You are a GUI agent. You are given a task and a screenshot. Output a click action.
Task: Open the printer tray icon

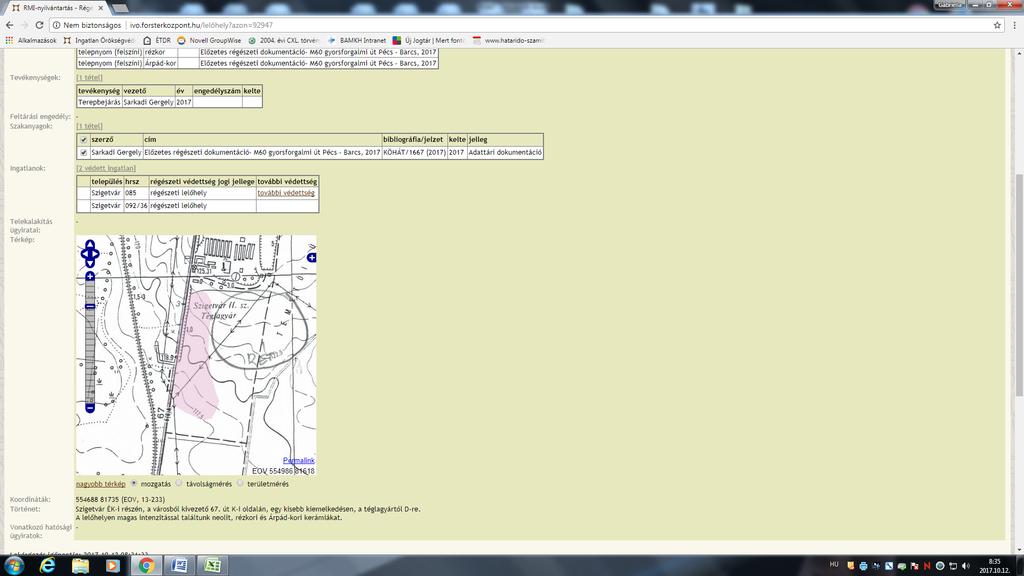pyautogui.click(x=863, y=566)
